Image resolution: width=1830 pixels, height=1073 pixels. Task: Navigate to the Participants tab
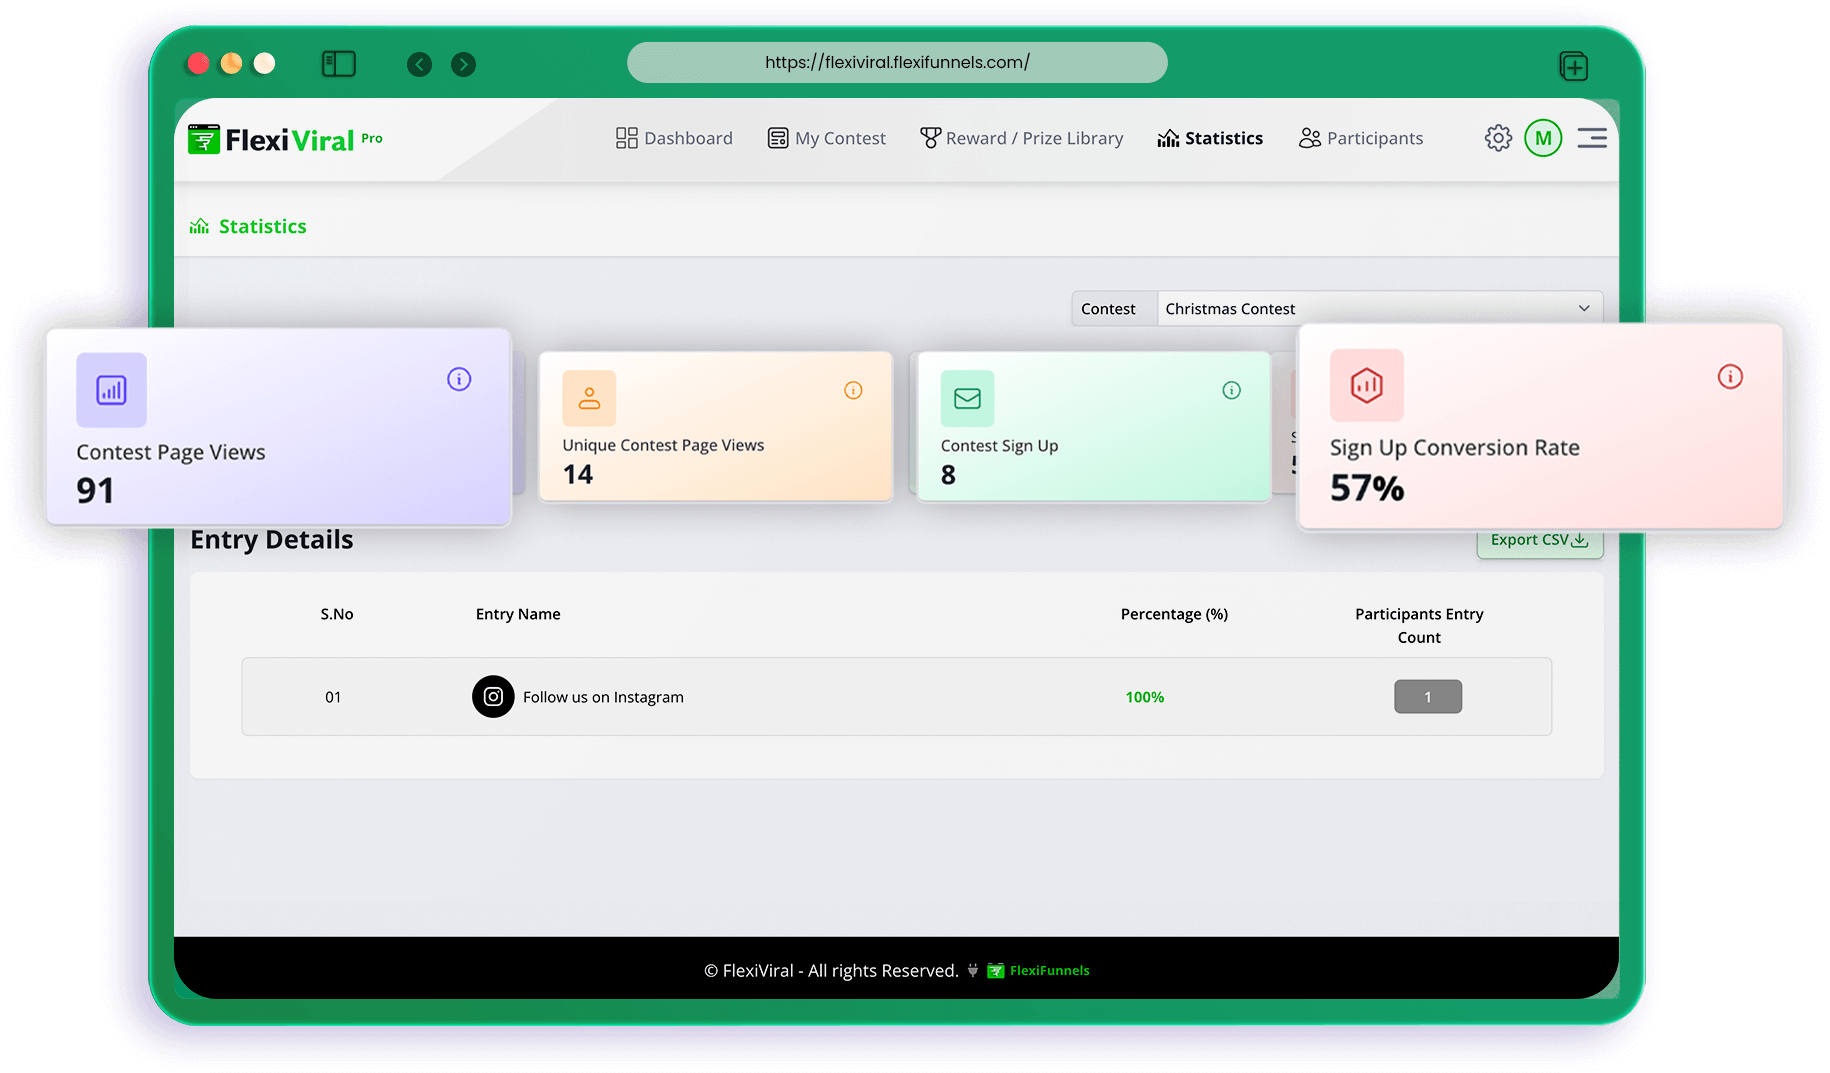1360,138
